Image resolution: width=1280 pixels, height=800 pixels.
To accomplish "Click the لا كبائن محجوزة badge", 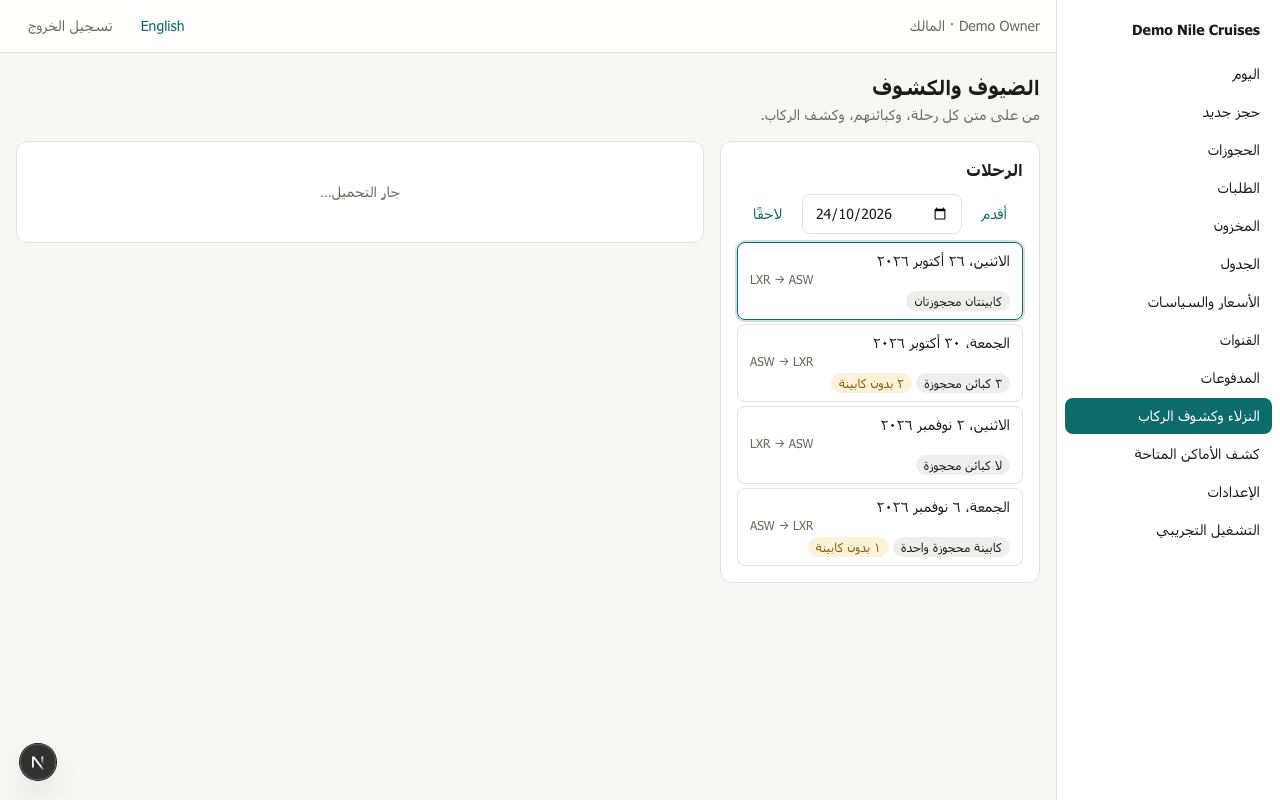I will pyautogui.click(x=963, y=465).
